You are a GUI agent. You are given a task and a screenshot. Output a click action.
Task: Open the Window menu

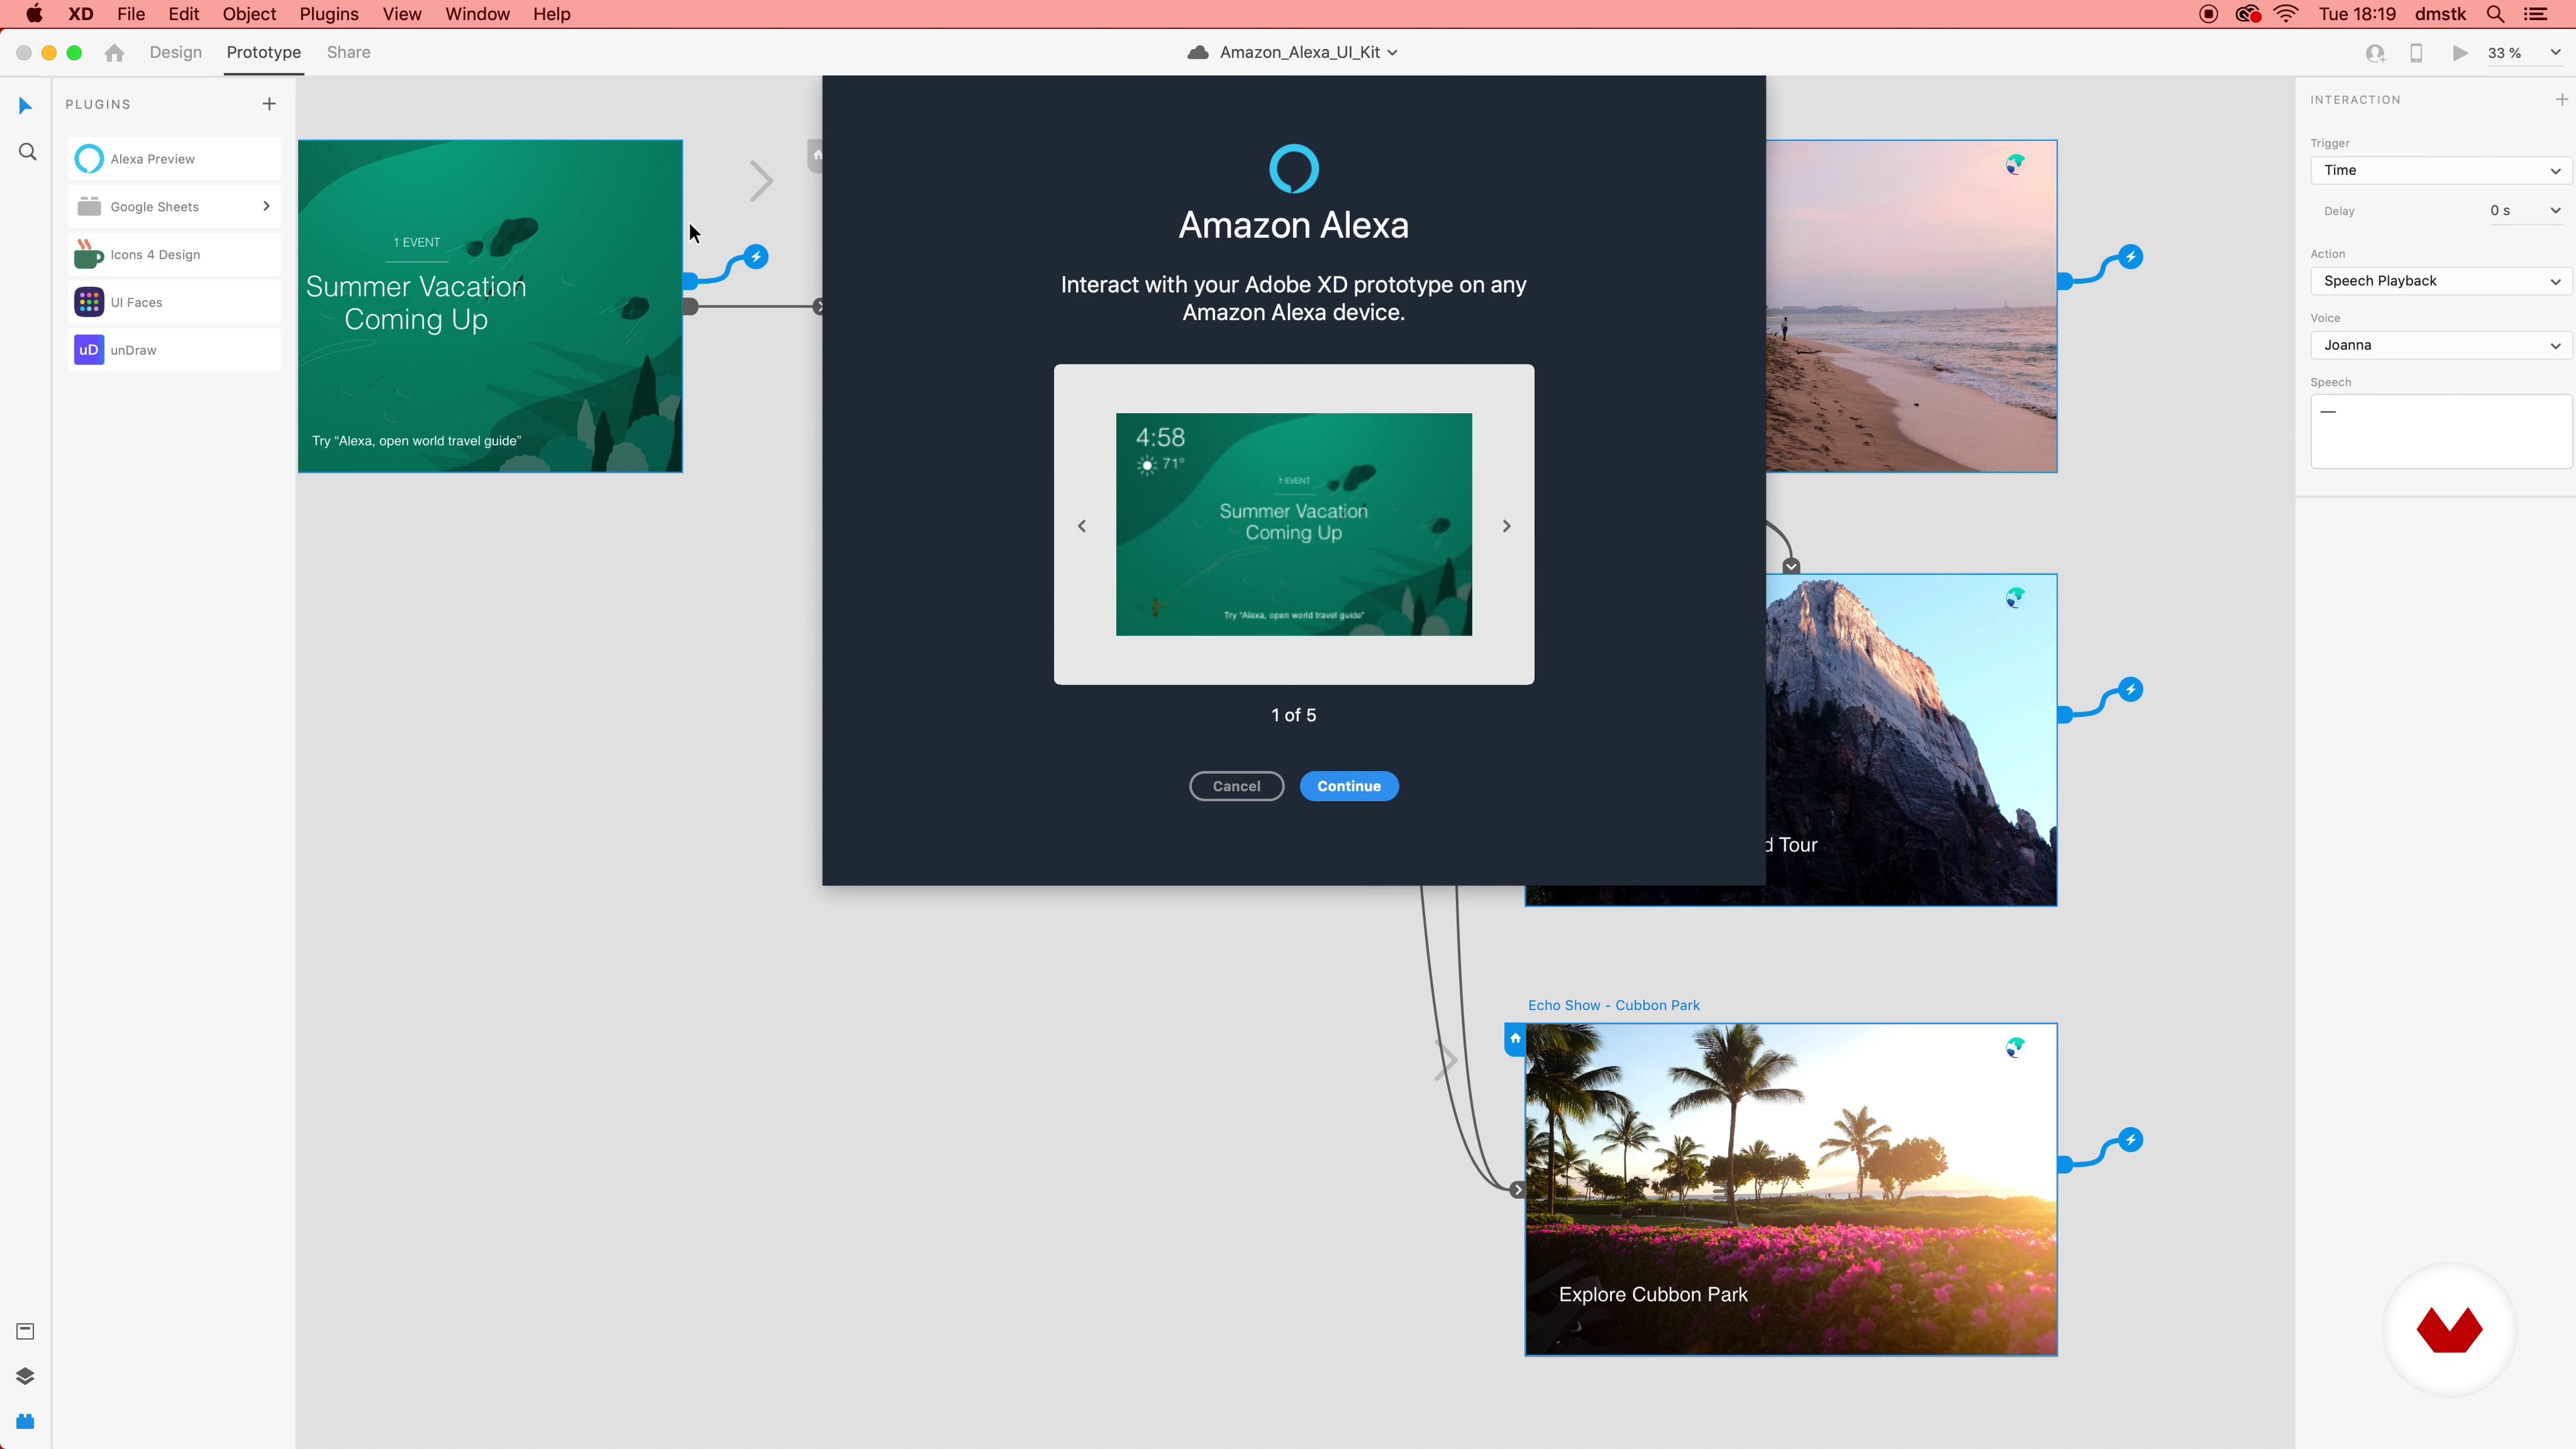(x=477, y=14)
